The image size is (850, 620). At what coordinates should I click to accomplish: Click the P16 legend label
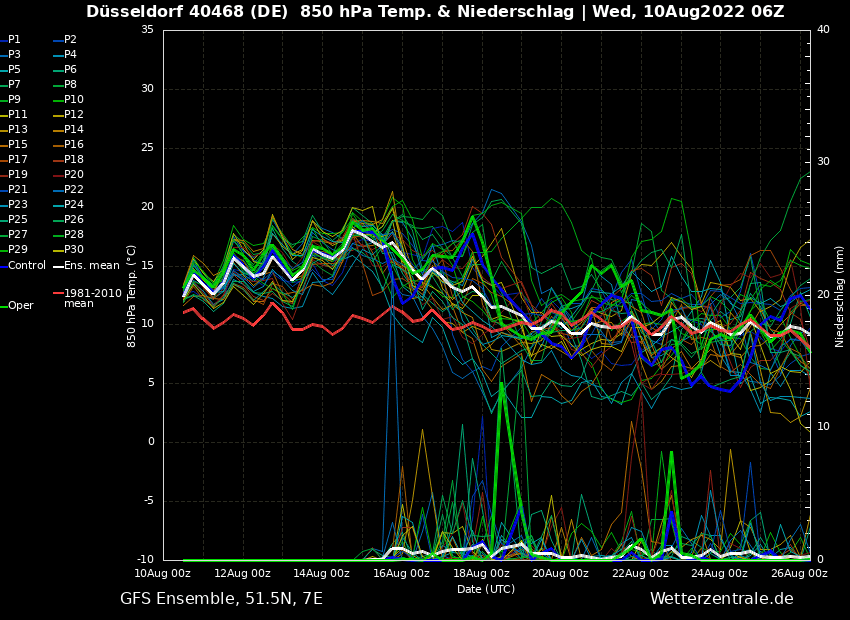pos(74,145)
